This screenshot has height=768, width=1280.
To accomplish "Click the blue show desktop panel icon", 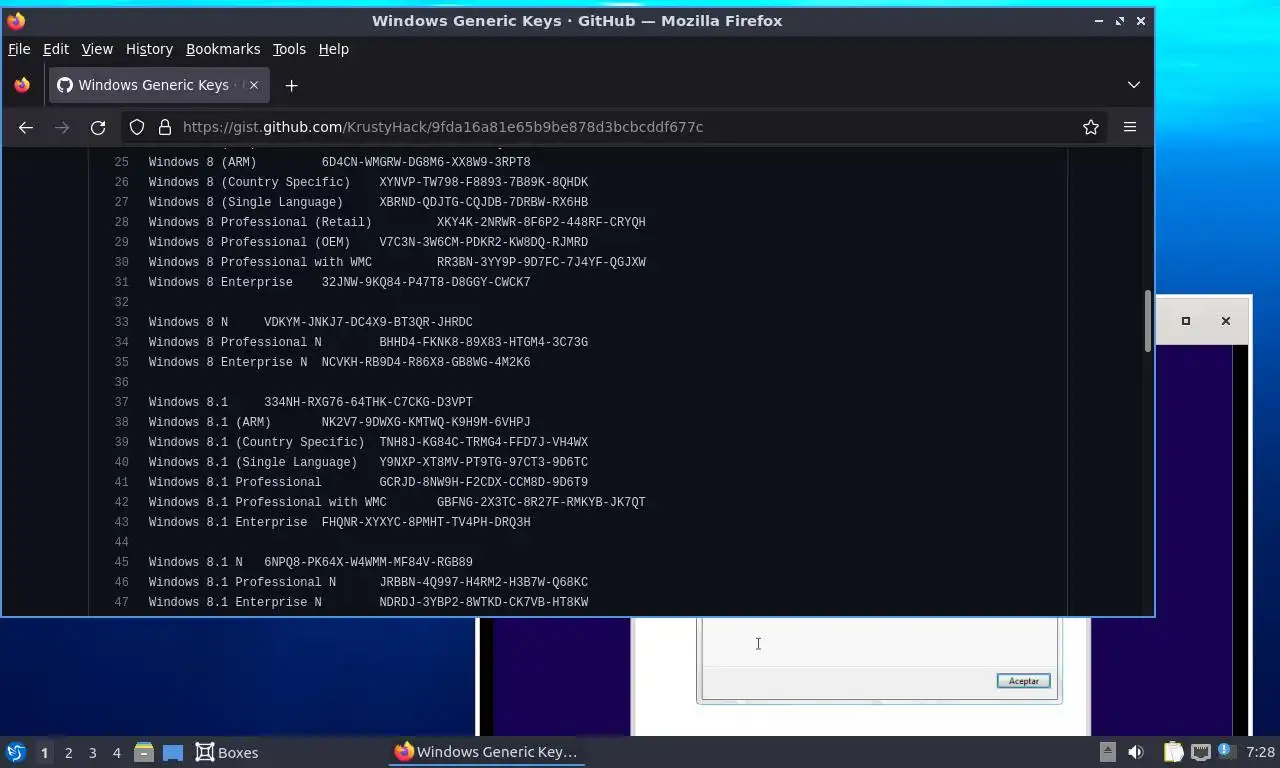I will coord(173,752).
